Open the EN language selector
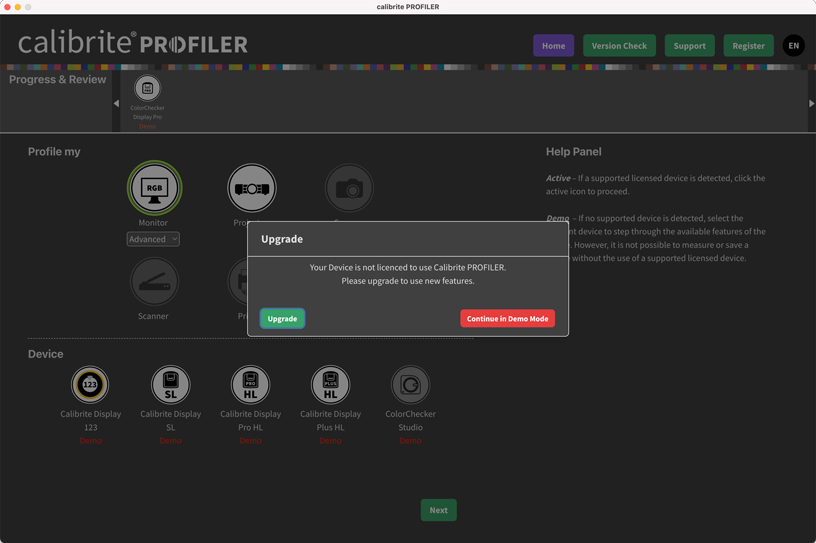The image size is (816, 543). coord(793,46)
